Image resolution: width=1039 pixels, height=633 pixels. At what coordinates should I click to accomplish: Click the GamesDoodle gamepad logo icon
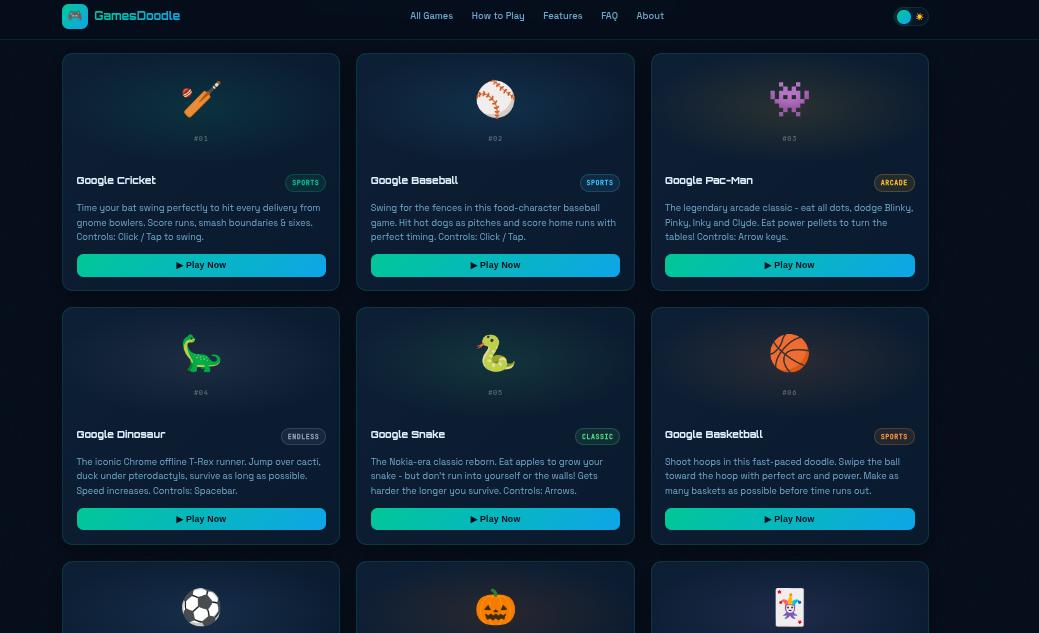pyautogui.click(x=75, y=16)
